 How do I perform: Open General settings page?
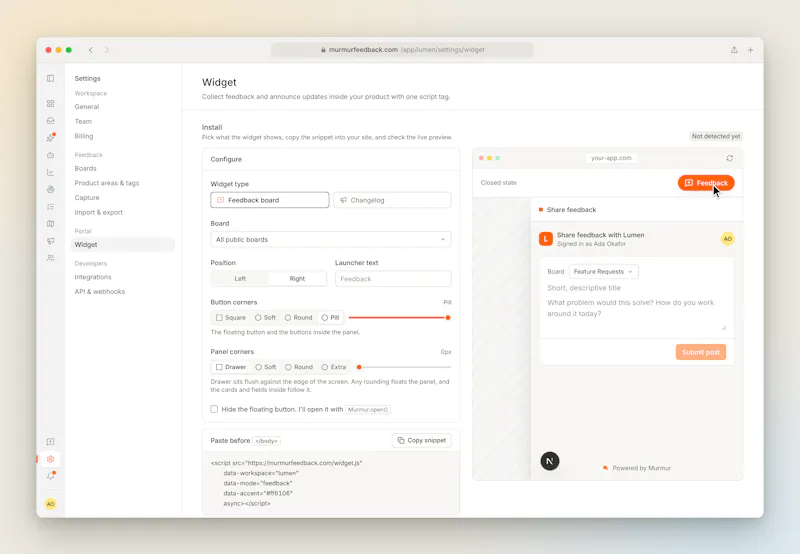tap(87, 107)
